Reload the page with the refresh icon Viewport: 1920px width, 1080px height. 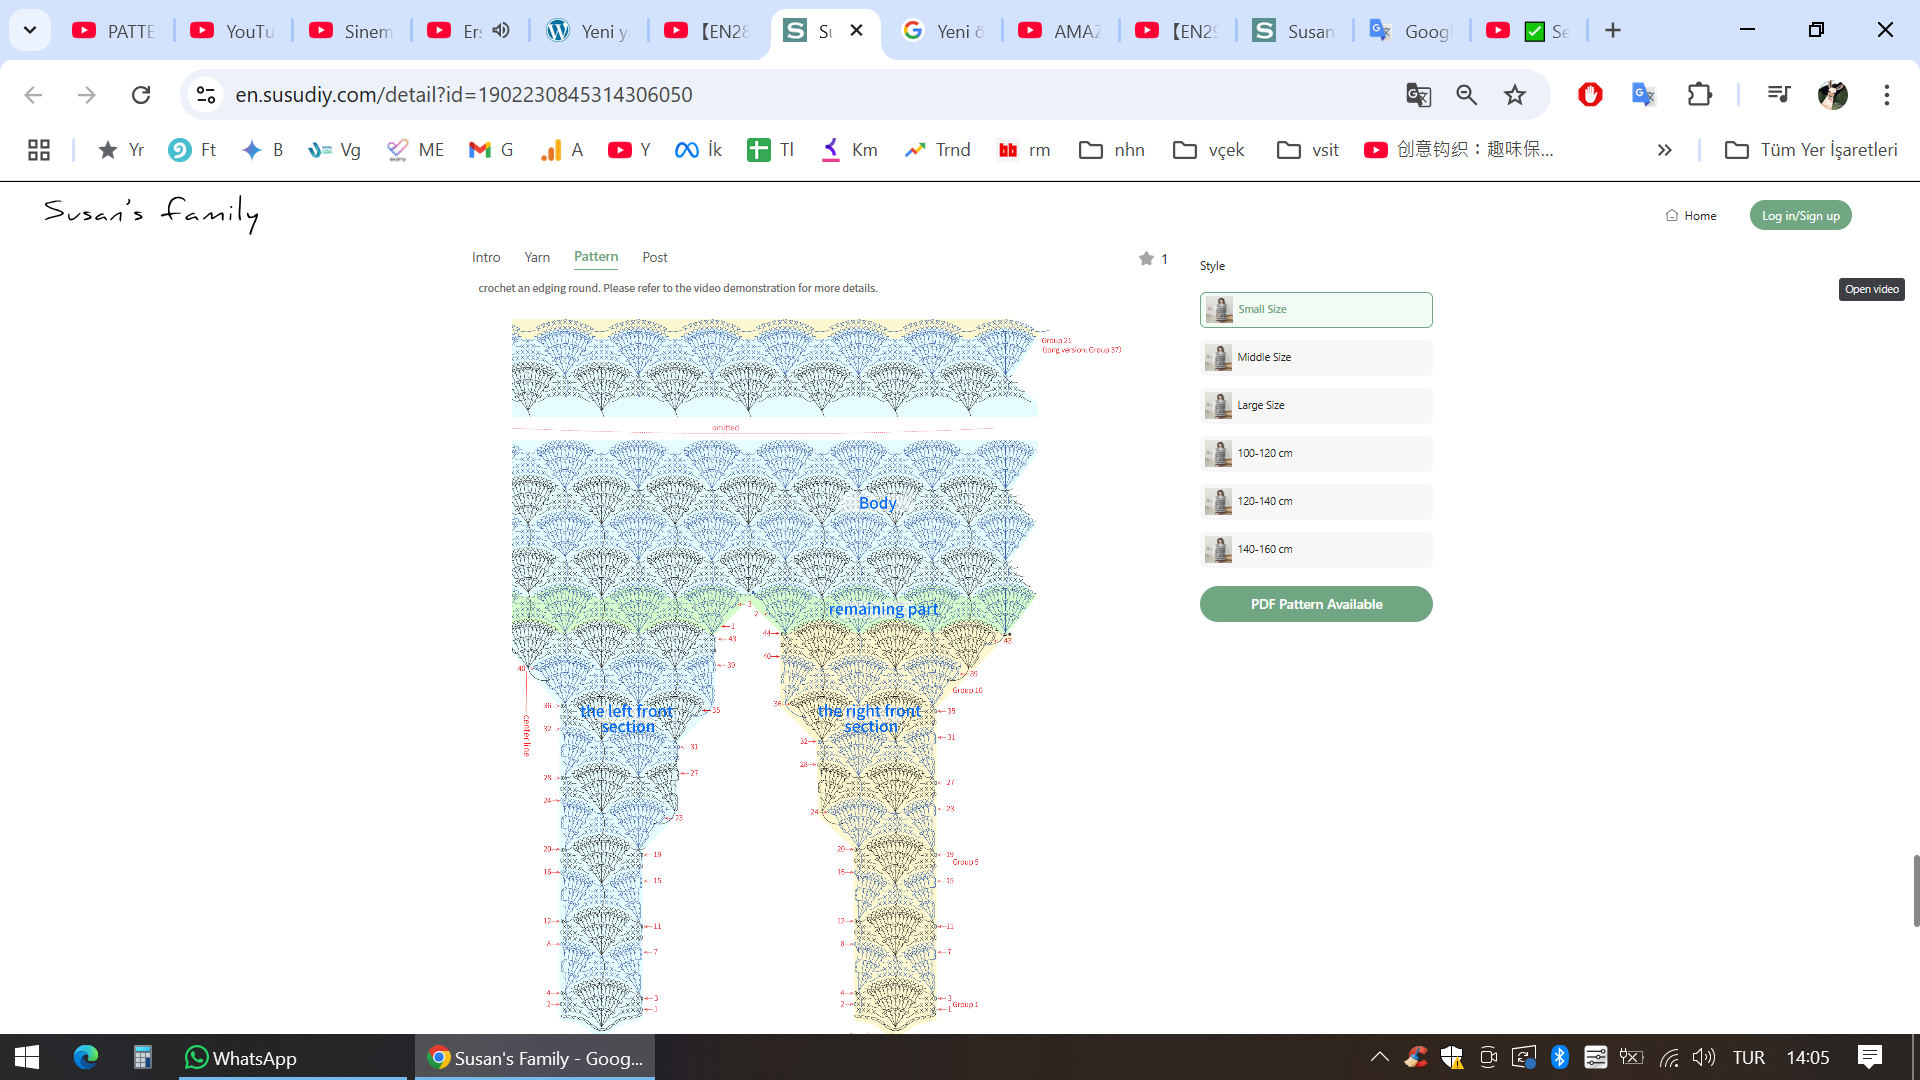pyautogui.click(x=141, y=95)
